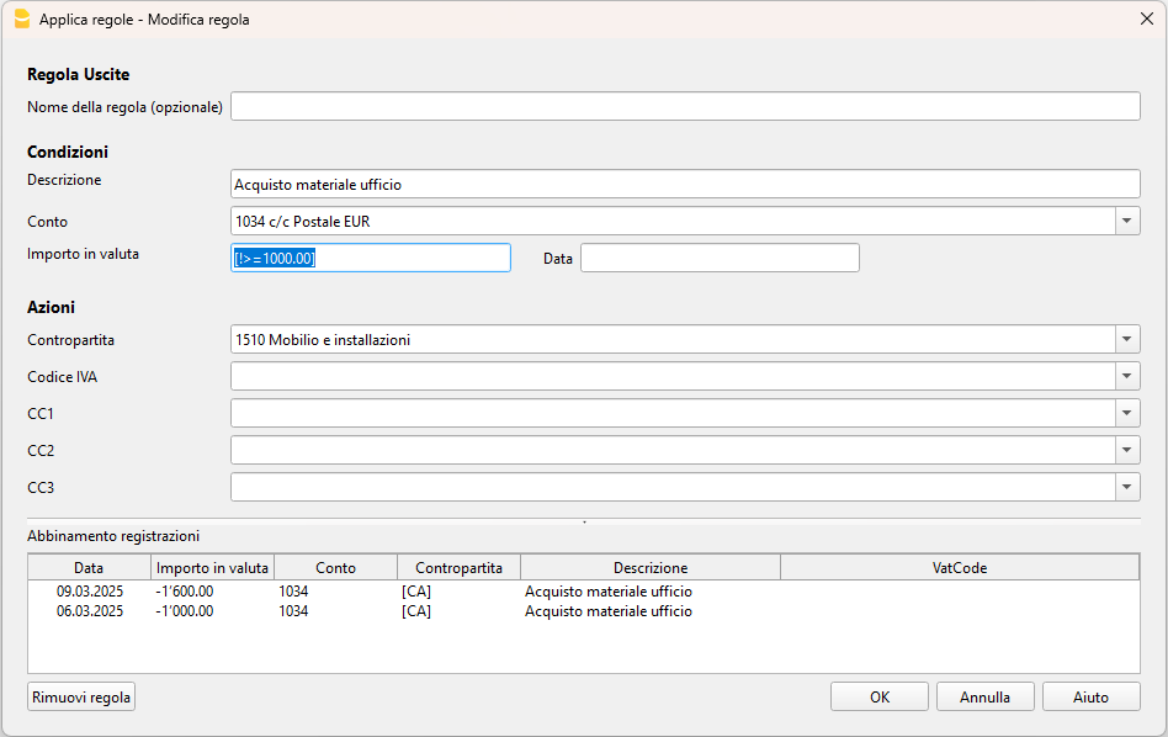The image size is (1168, 737).
Task: Click the Descrizione text field
Action: pos(685,184)
